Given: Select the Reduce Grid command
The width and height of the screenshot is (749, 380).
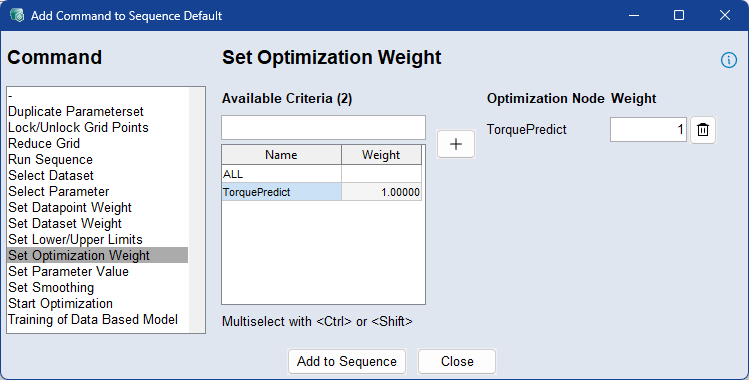Looking at the screenshot, I should (44, 143).
